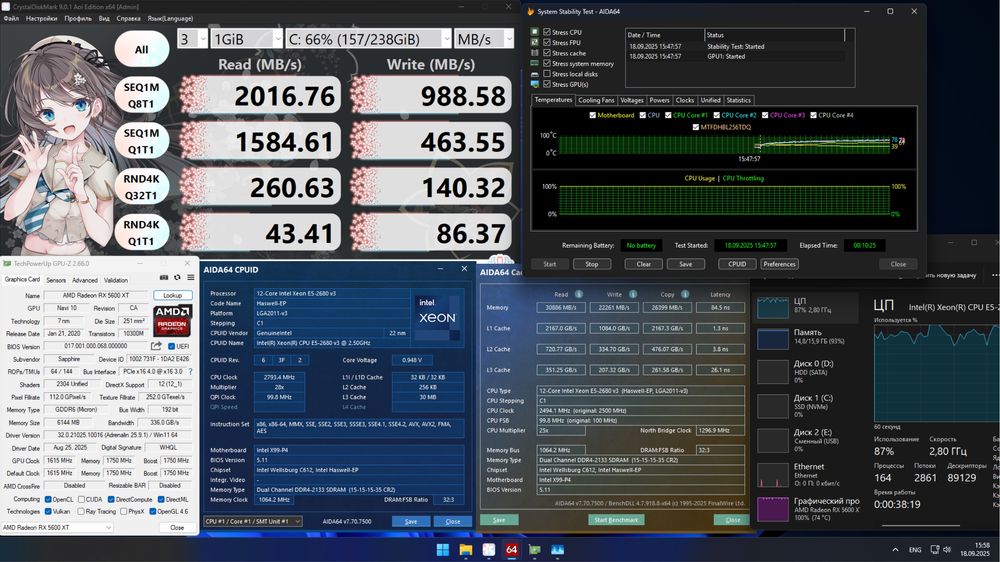1000x562 pixels.
Task: Click the Read info icon in AIDA64 benchmark
Action: pos(578,294)
